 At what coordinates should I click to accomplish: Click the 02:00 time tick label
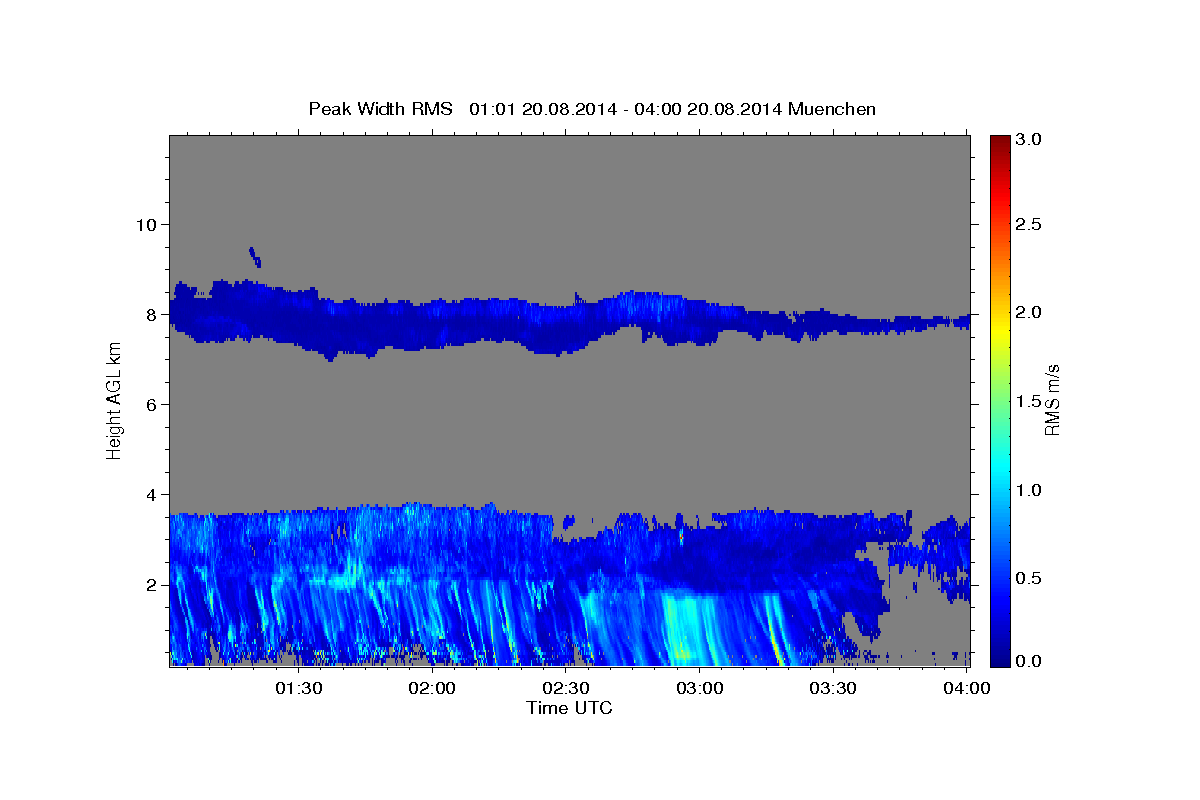432,688
